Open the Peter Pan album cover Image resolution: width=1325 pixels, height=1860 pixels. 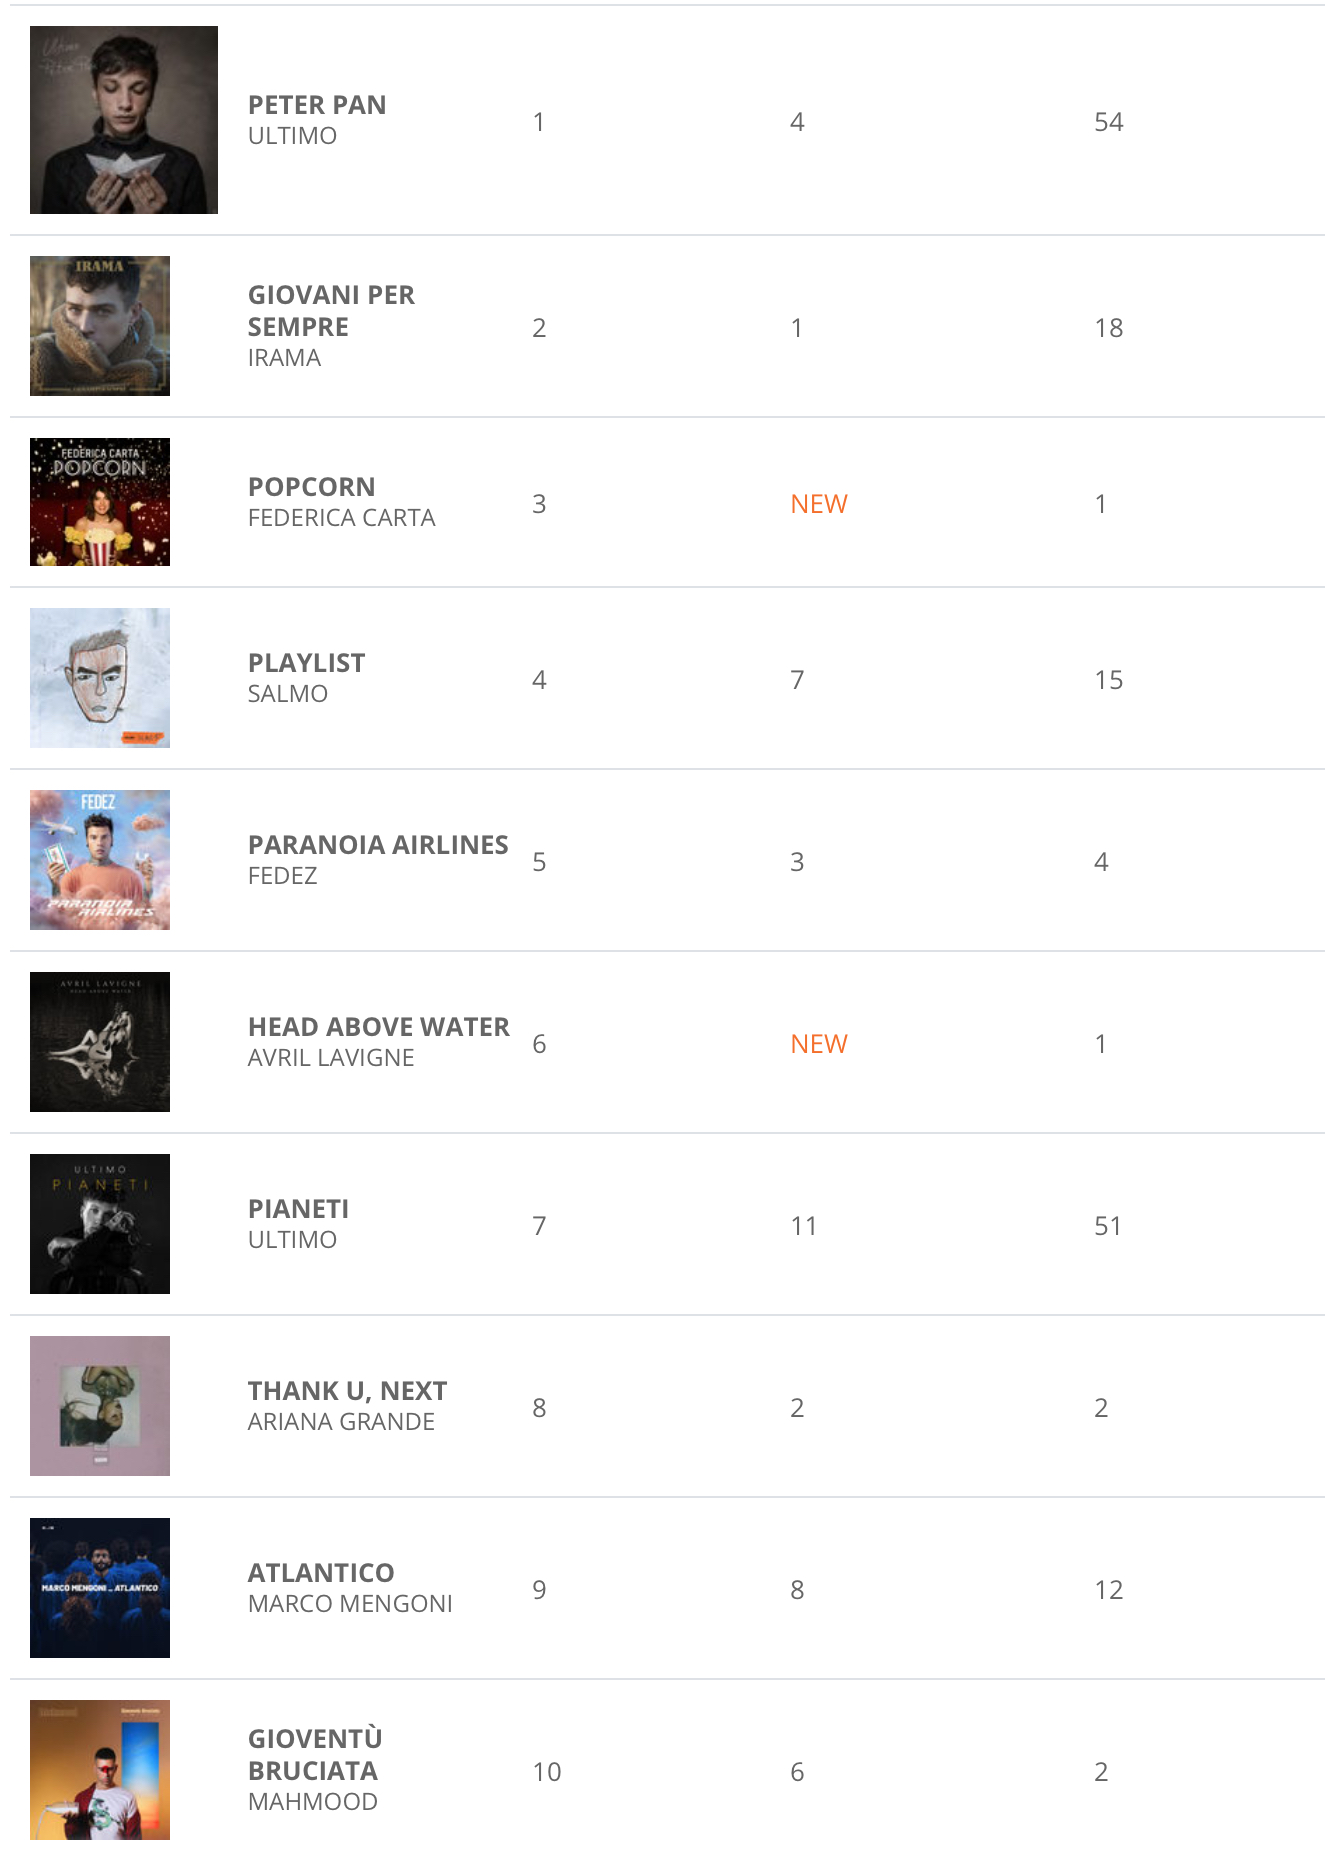pos(123,120)
